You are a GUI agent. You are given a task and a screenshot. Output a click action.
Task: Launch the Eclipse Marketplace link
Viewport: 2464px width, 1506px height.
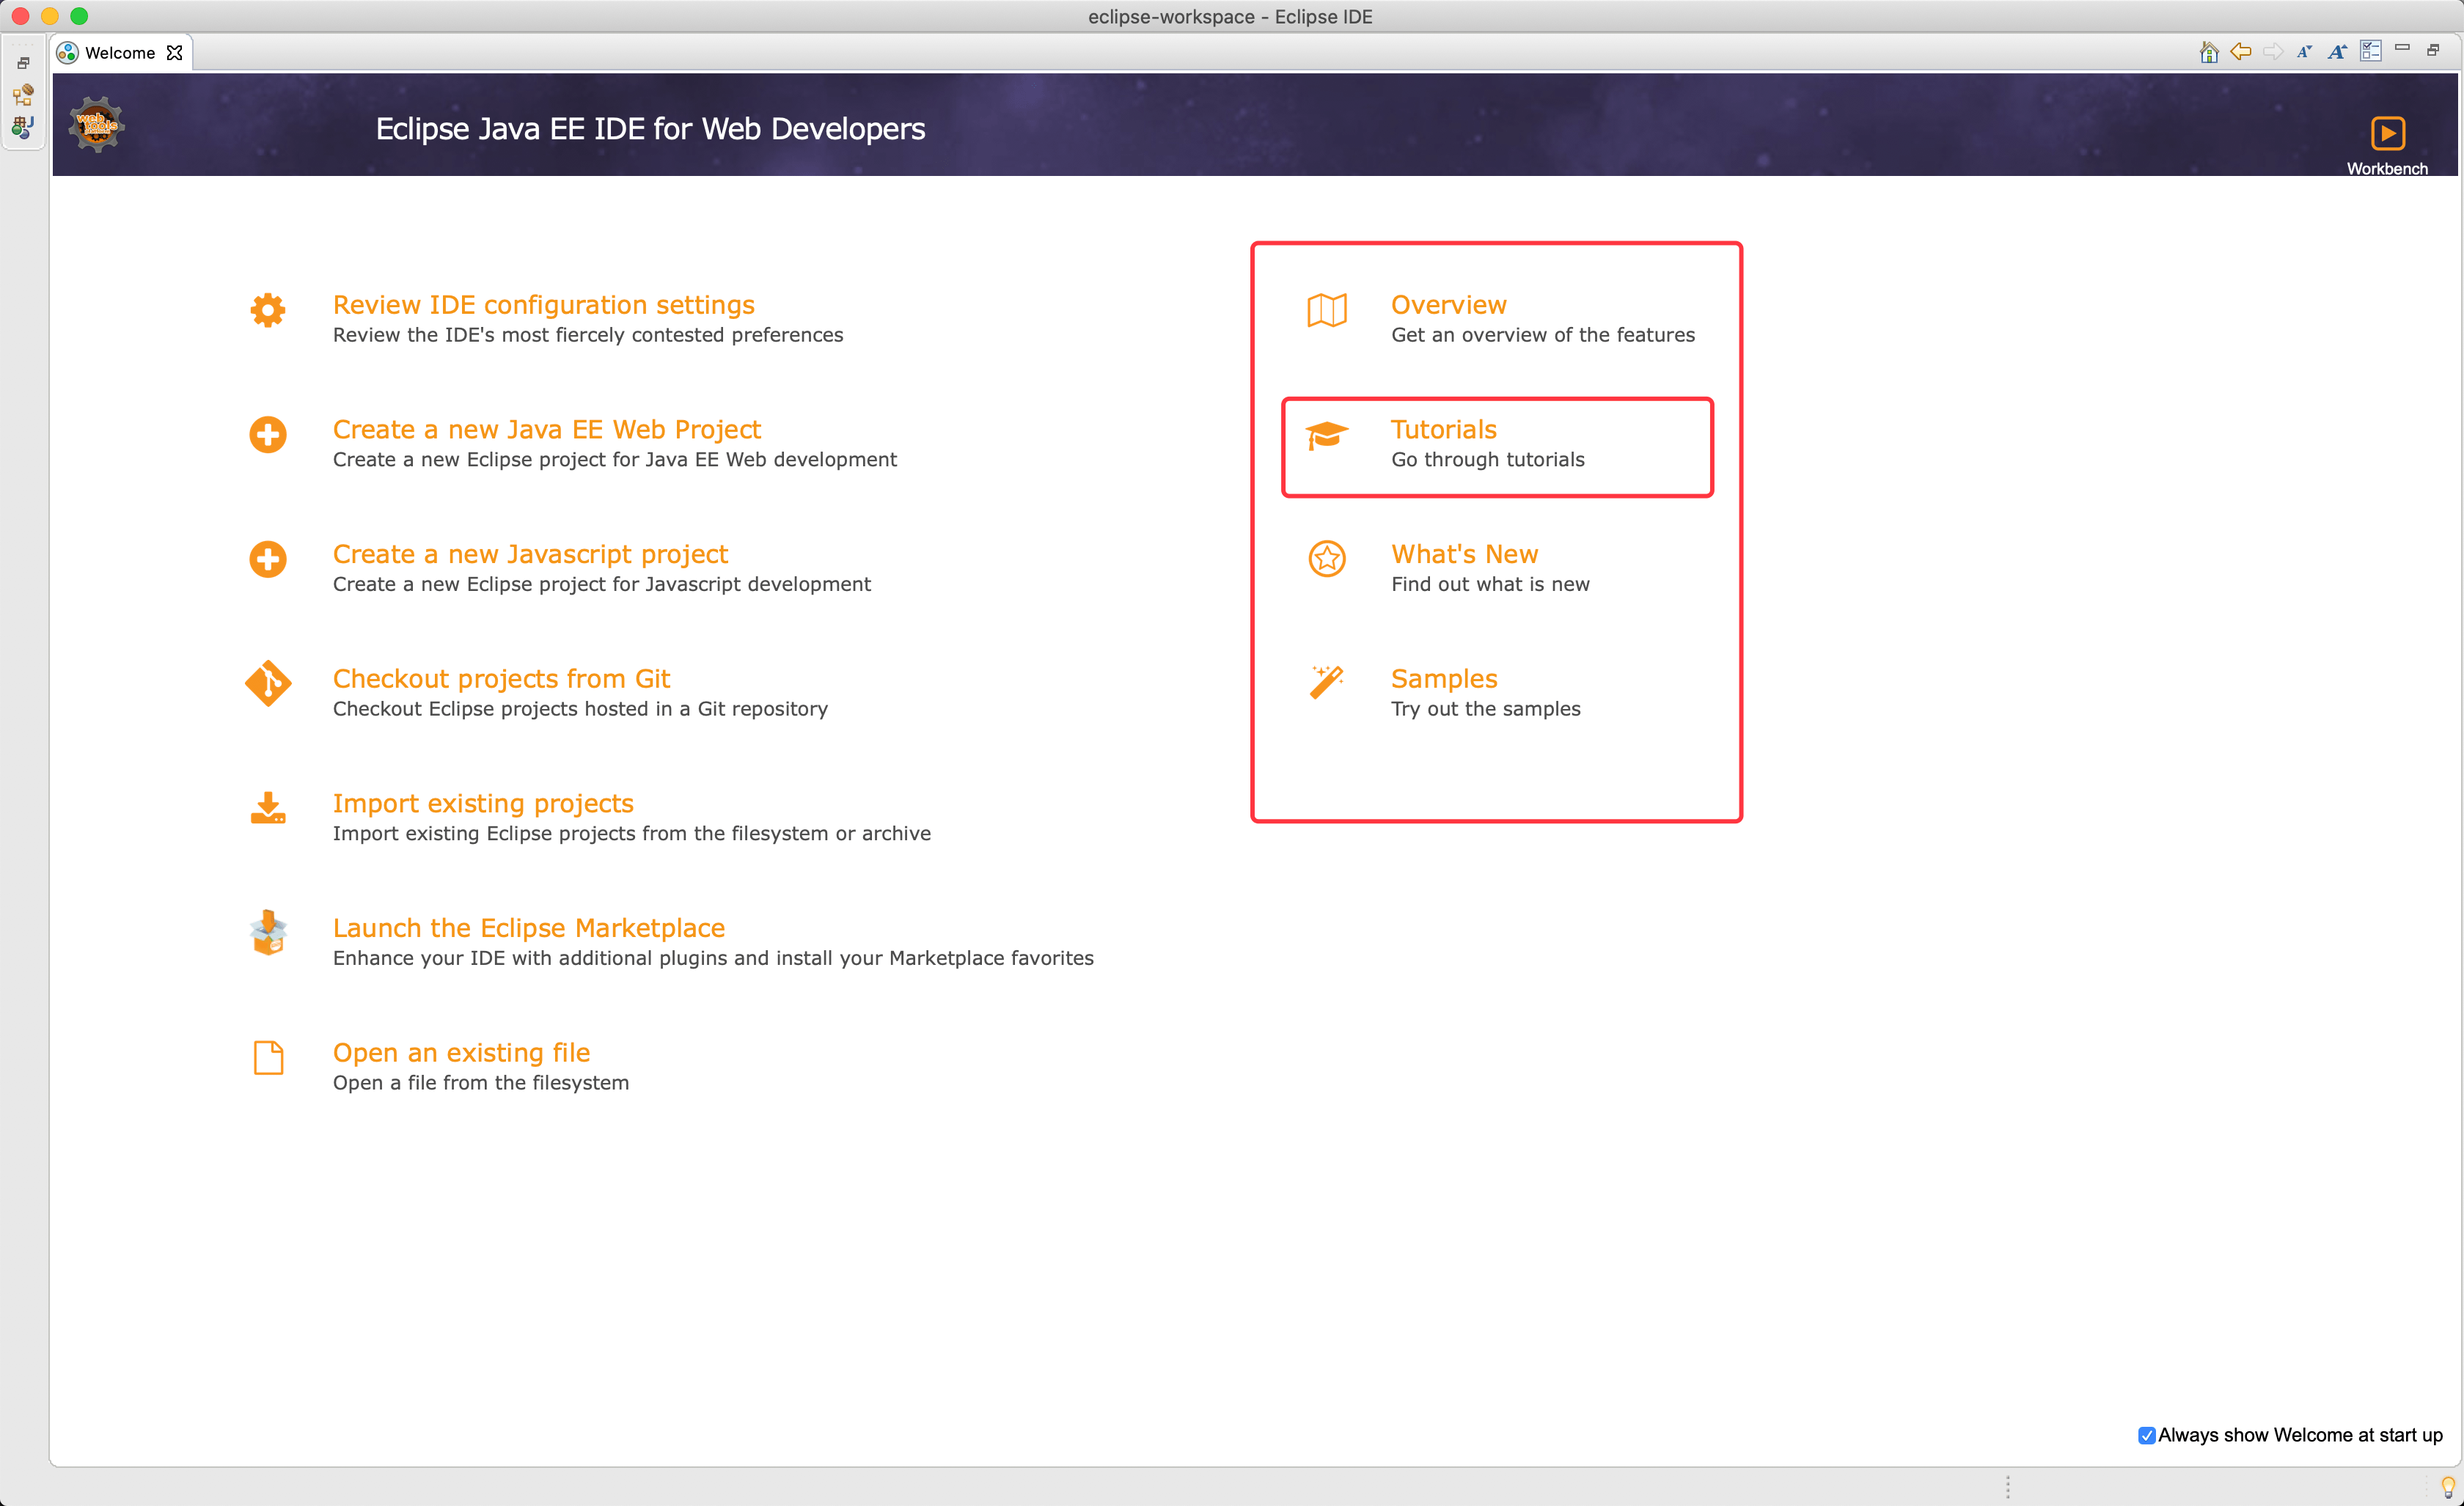coord(528,928)
